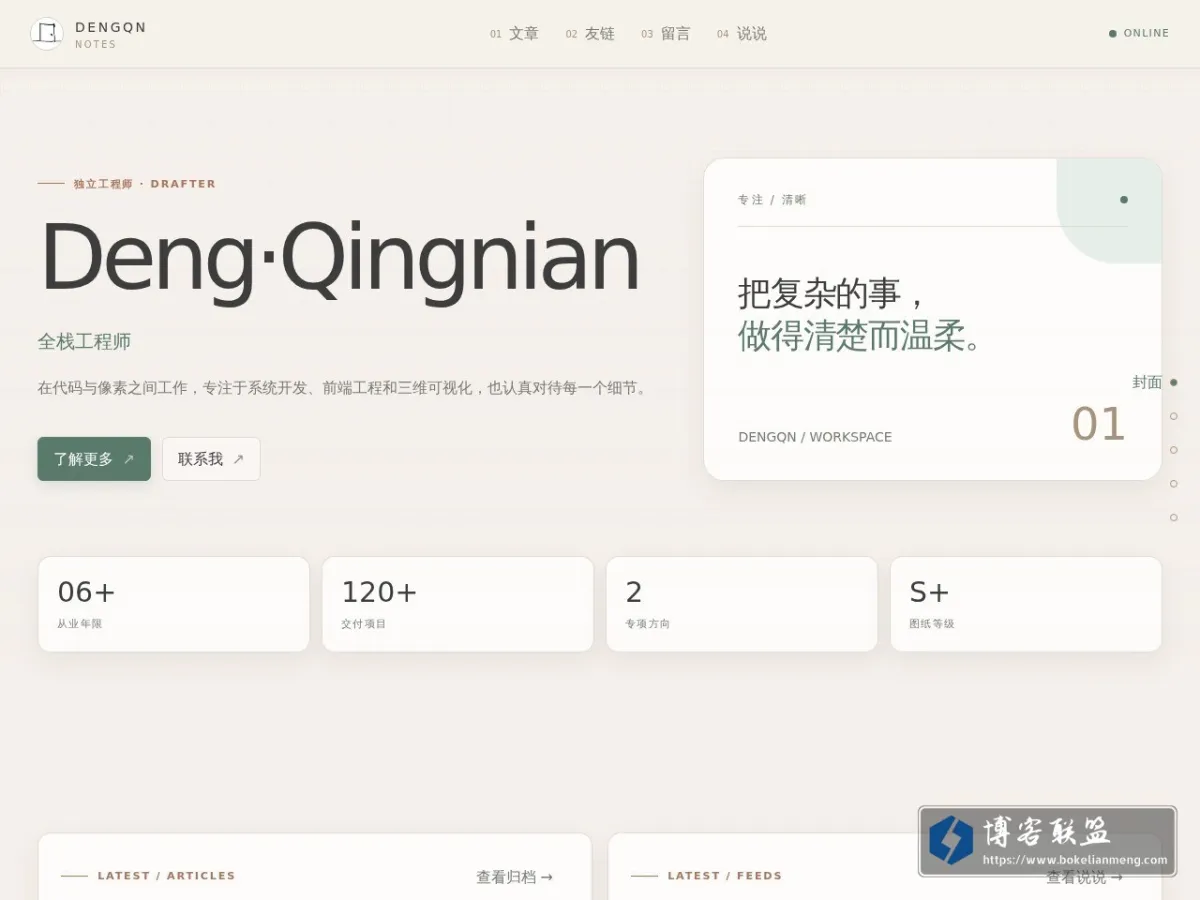Select the second page indicator dot

[1174, 416]
